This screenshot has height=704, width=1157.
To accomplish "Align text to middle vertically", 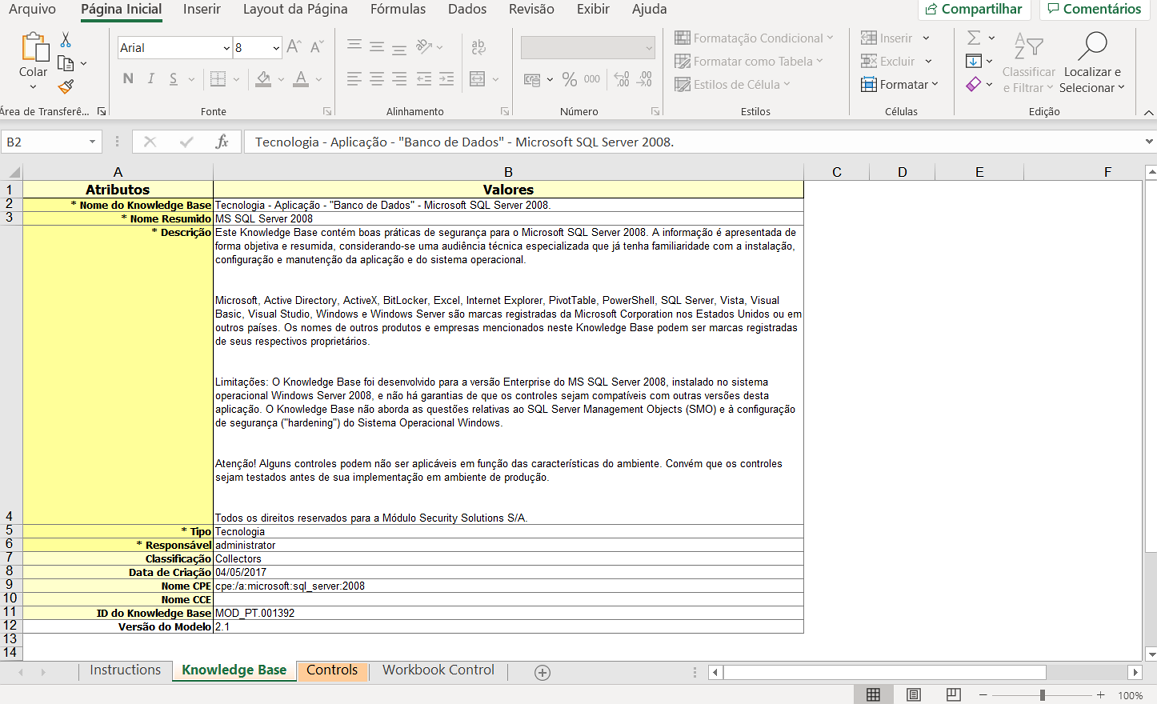I will click(376, 47).
